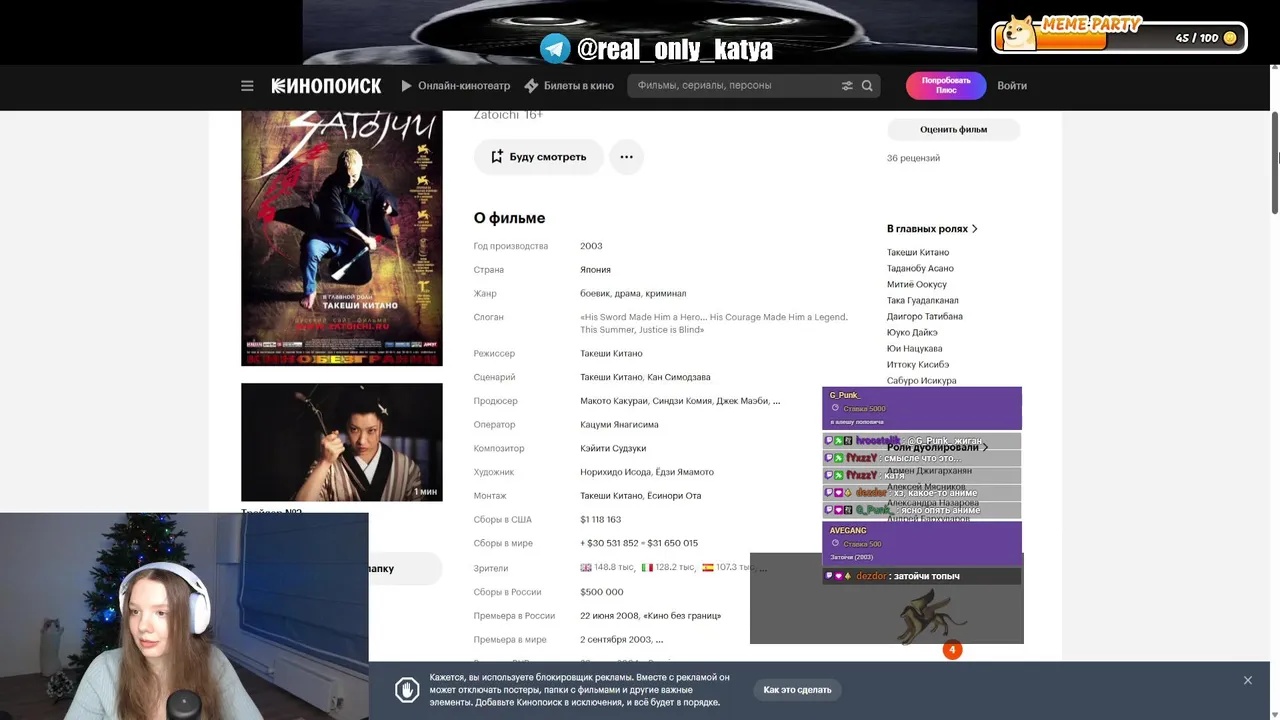Select Сборы в России value $500 000
The height and width of the screenshot is (720, 1280).
pos(601,592)
